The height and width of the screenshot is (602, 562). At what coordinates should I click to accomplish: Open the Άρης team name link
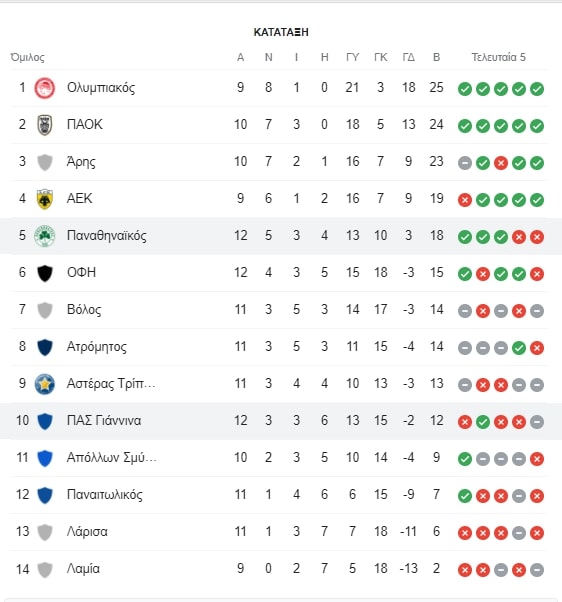click(x=81, y=162)
